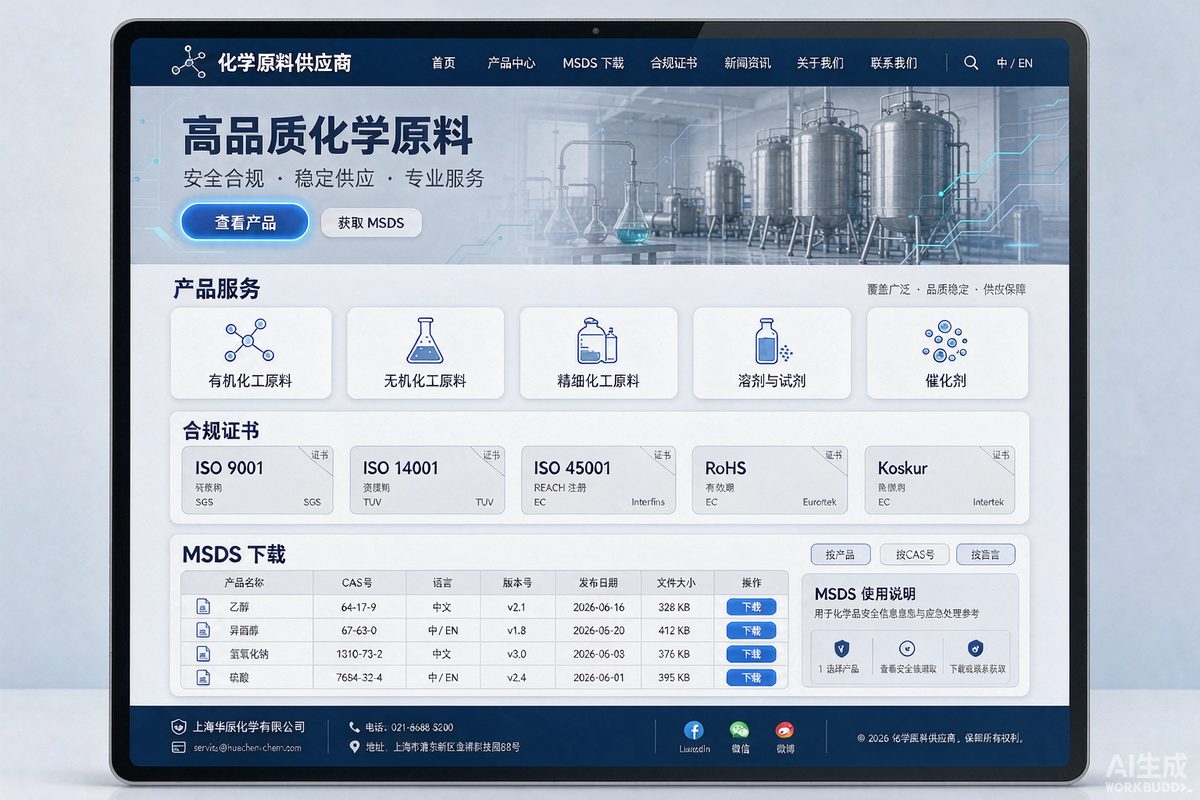Sort by the 版本号 column header
Screen dimensions: 1200x800
pyautogui.click(x=517, y=583)
